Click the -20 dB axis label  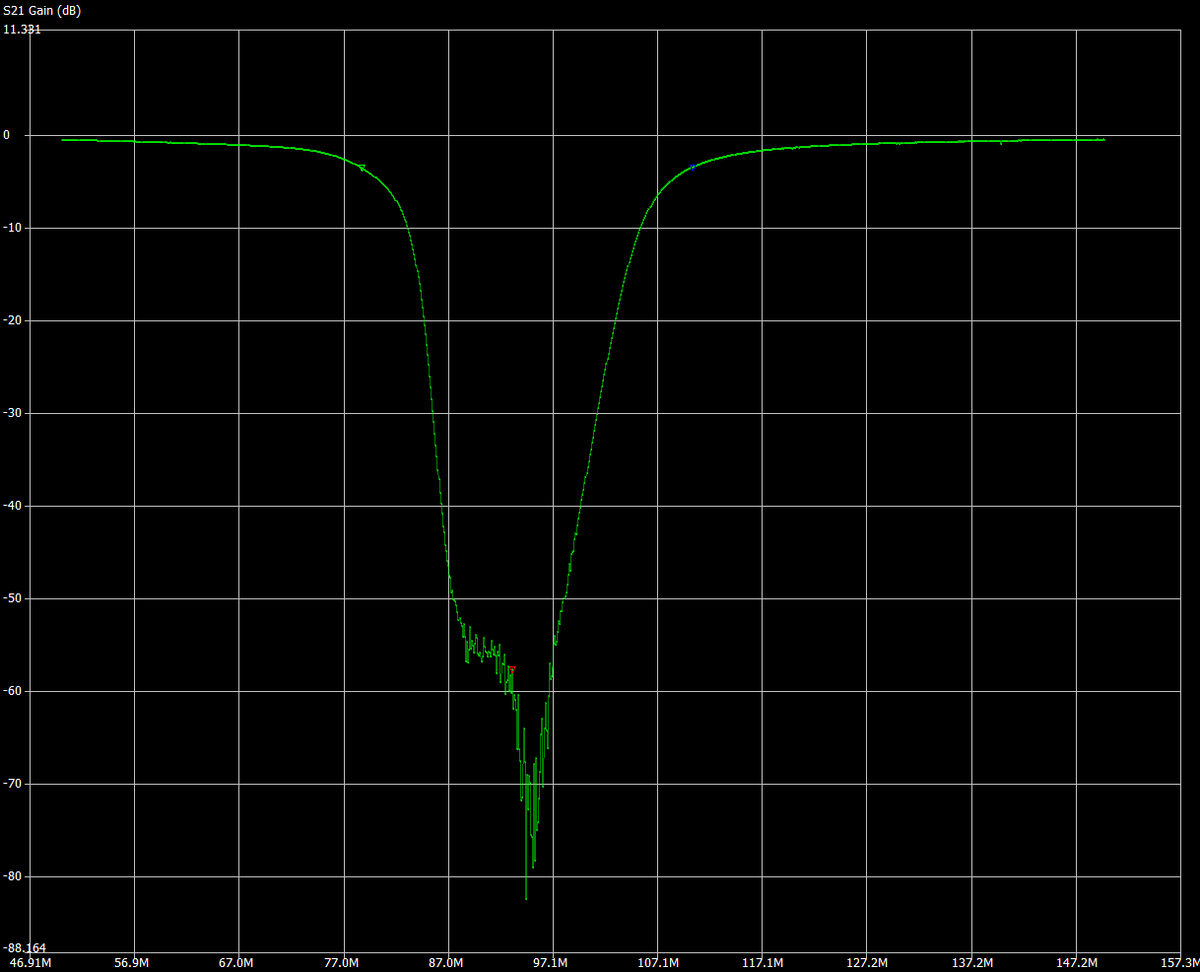pos(12,320)
